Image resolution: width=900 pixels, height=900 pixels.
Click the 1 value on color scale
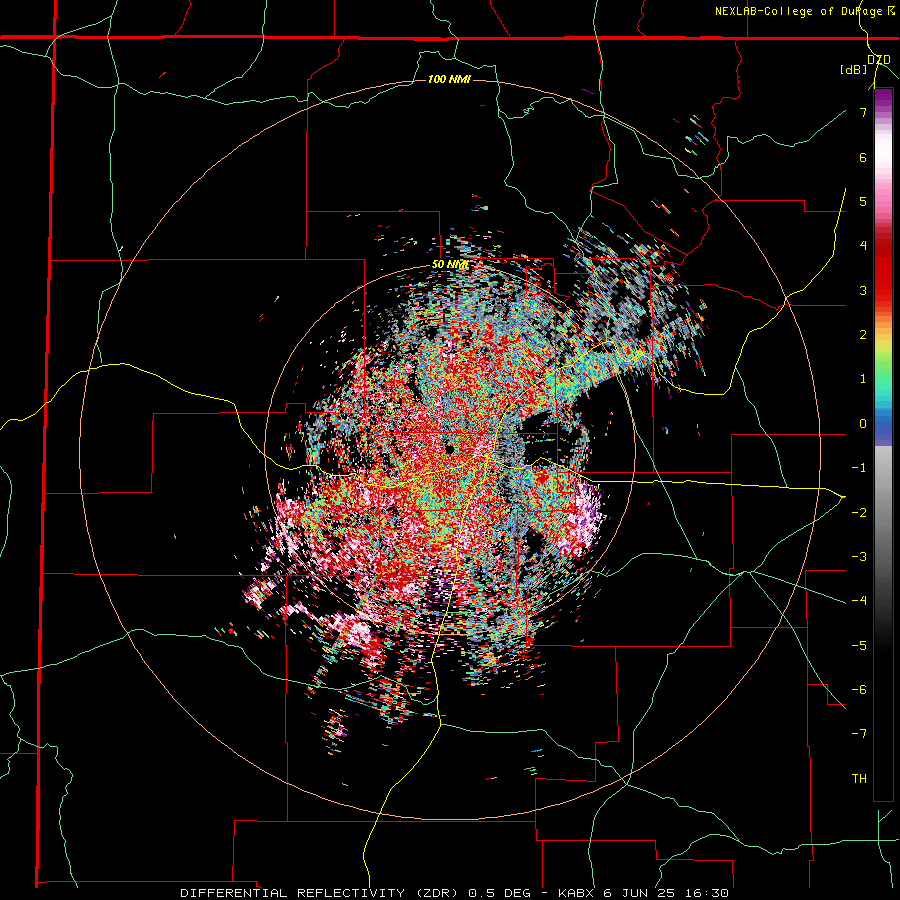point(863,379)
